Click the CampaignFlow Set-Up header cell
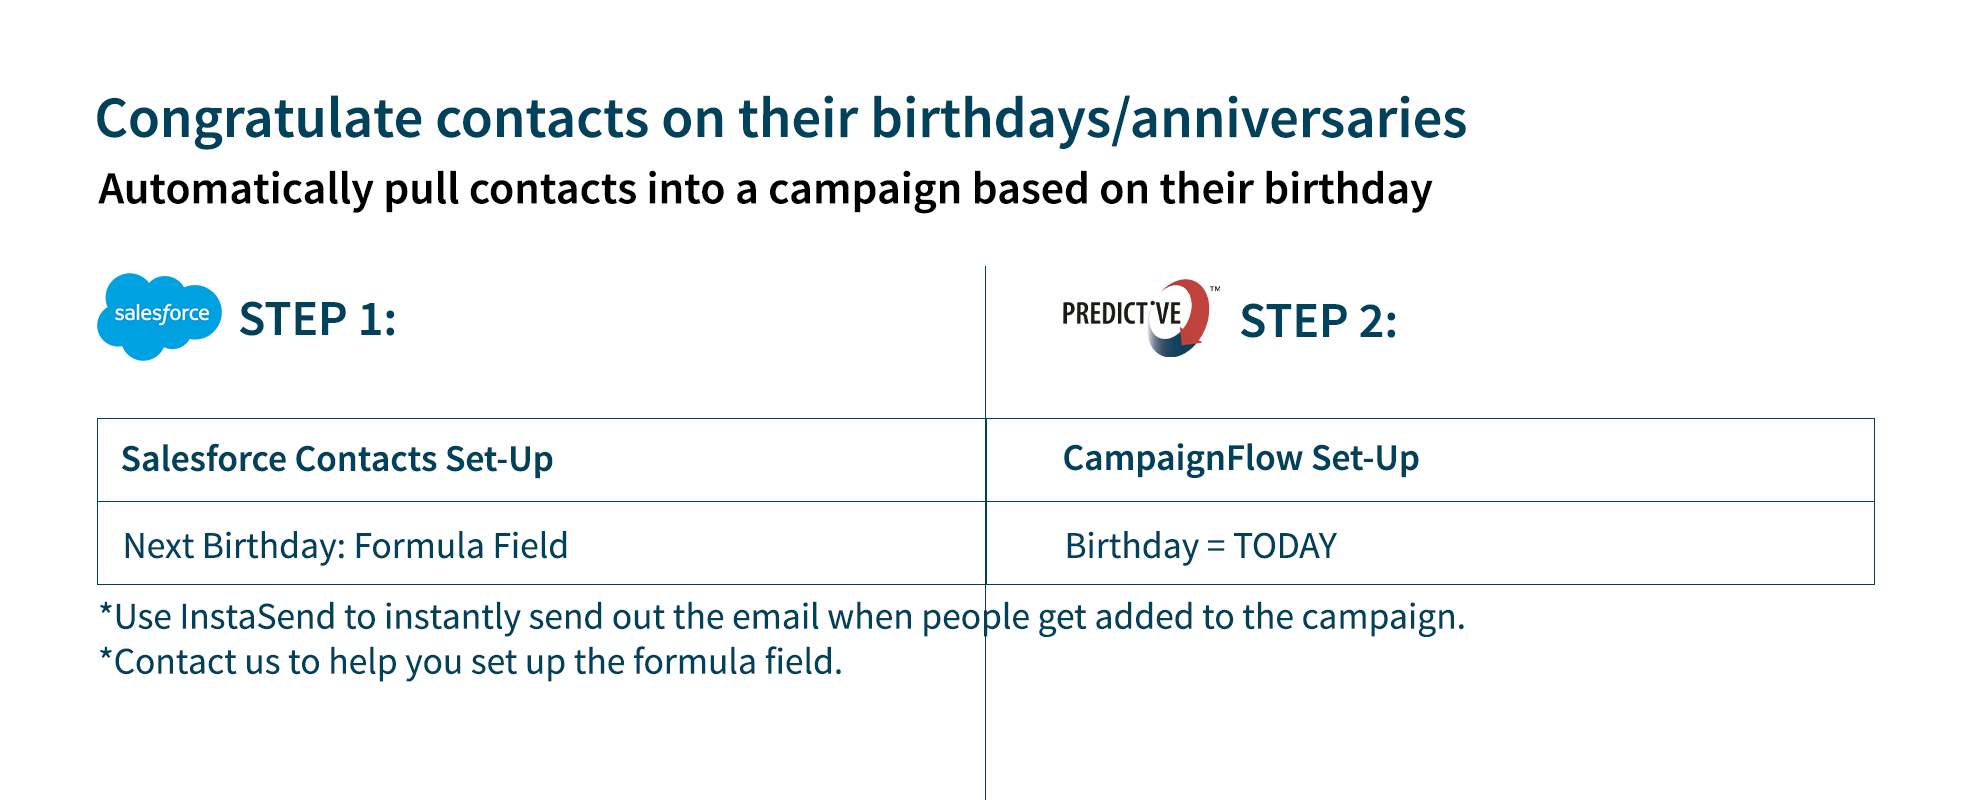This screenshot has height=800, width=1971. pos(1430,460)
